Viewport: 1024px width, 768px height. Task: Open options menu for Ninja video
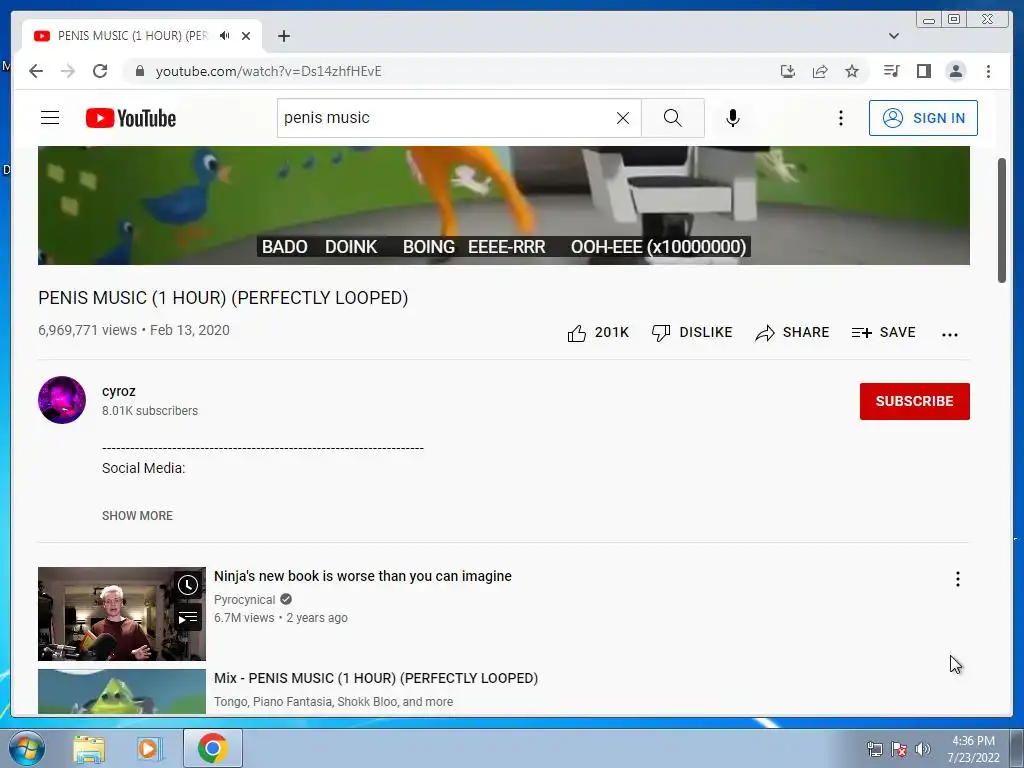point(957,579)
